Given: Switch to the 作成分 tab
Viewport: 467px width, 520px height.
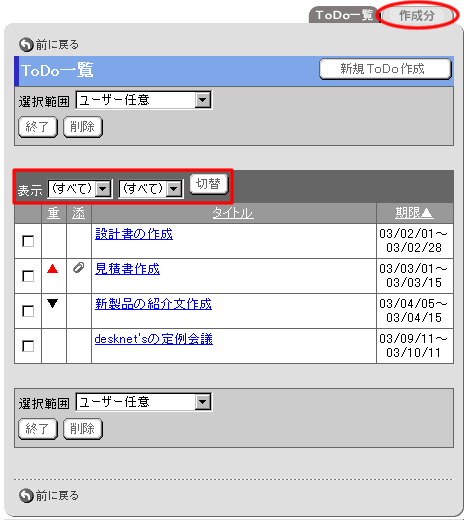Looking at the screenshot, I should [417, 15].
